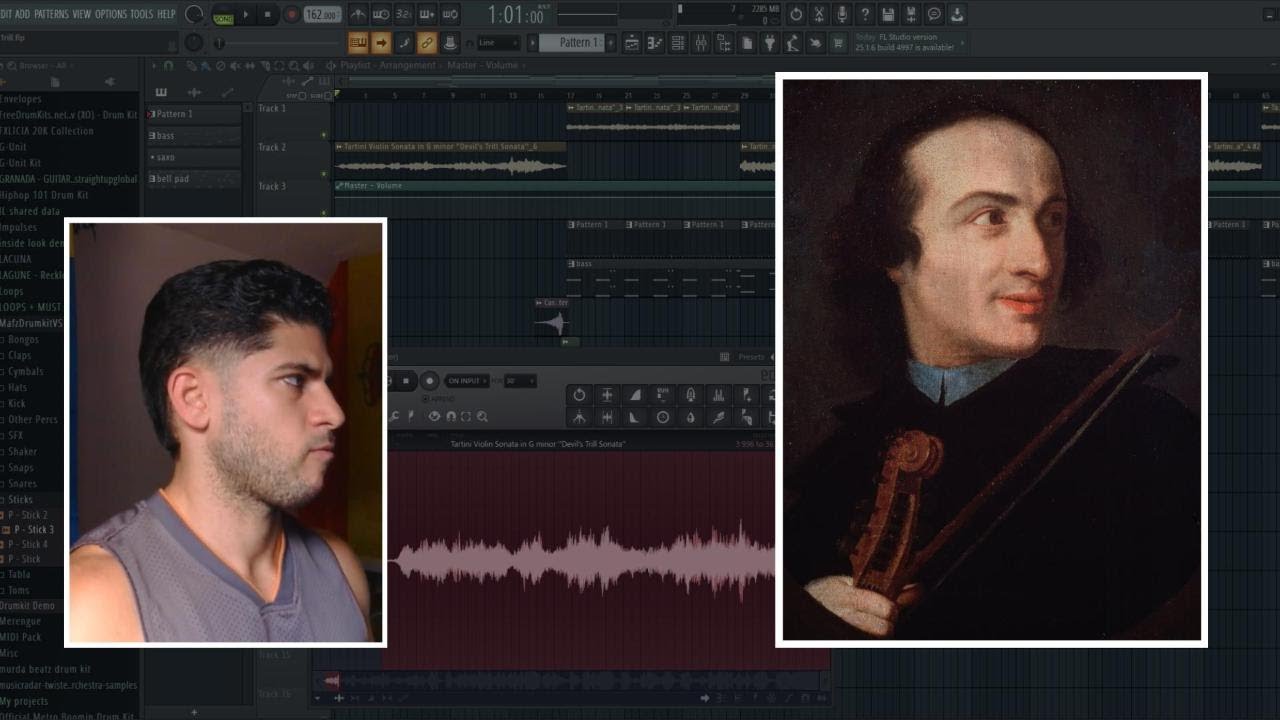Toggle the metronome icon
The width and height of the screenshot is (1280, 720).
pyautogui.click(x=358, y=14)
